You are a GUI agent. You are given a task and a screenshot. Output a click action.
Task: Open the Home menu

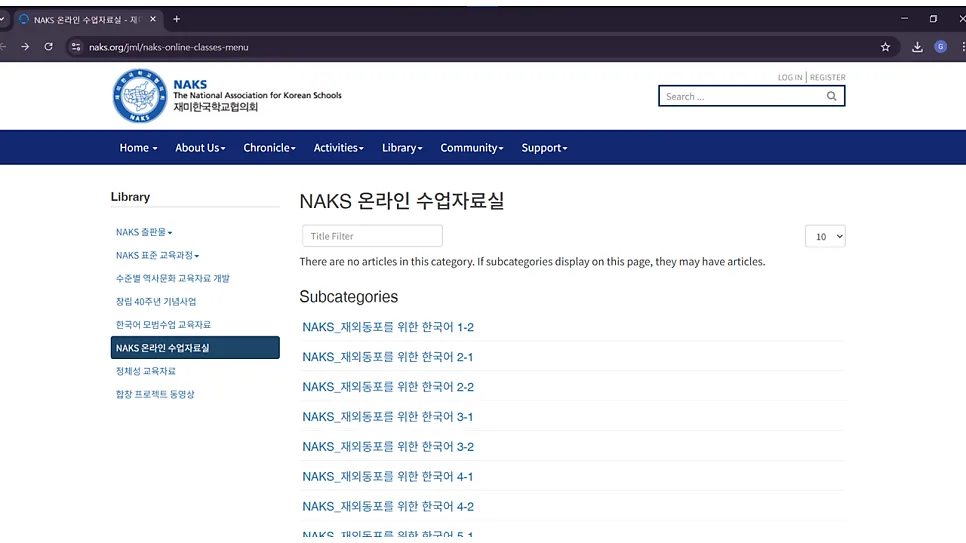[138, 148]
